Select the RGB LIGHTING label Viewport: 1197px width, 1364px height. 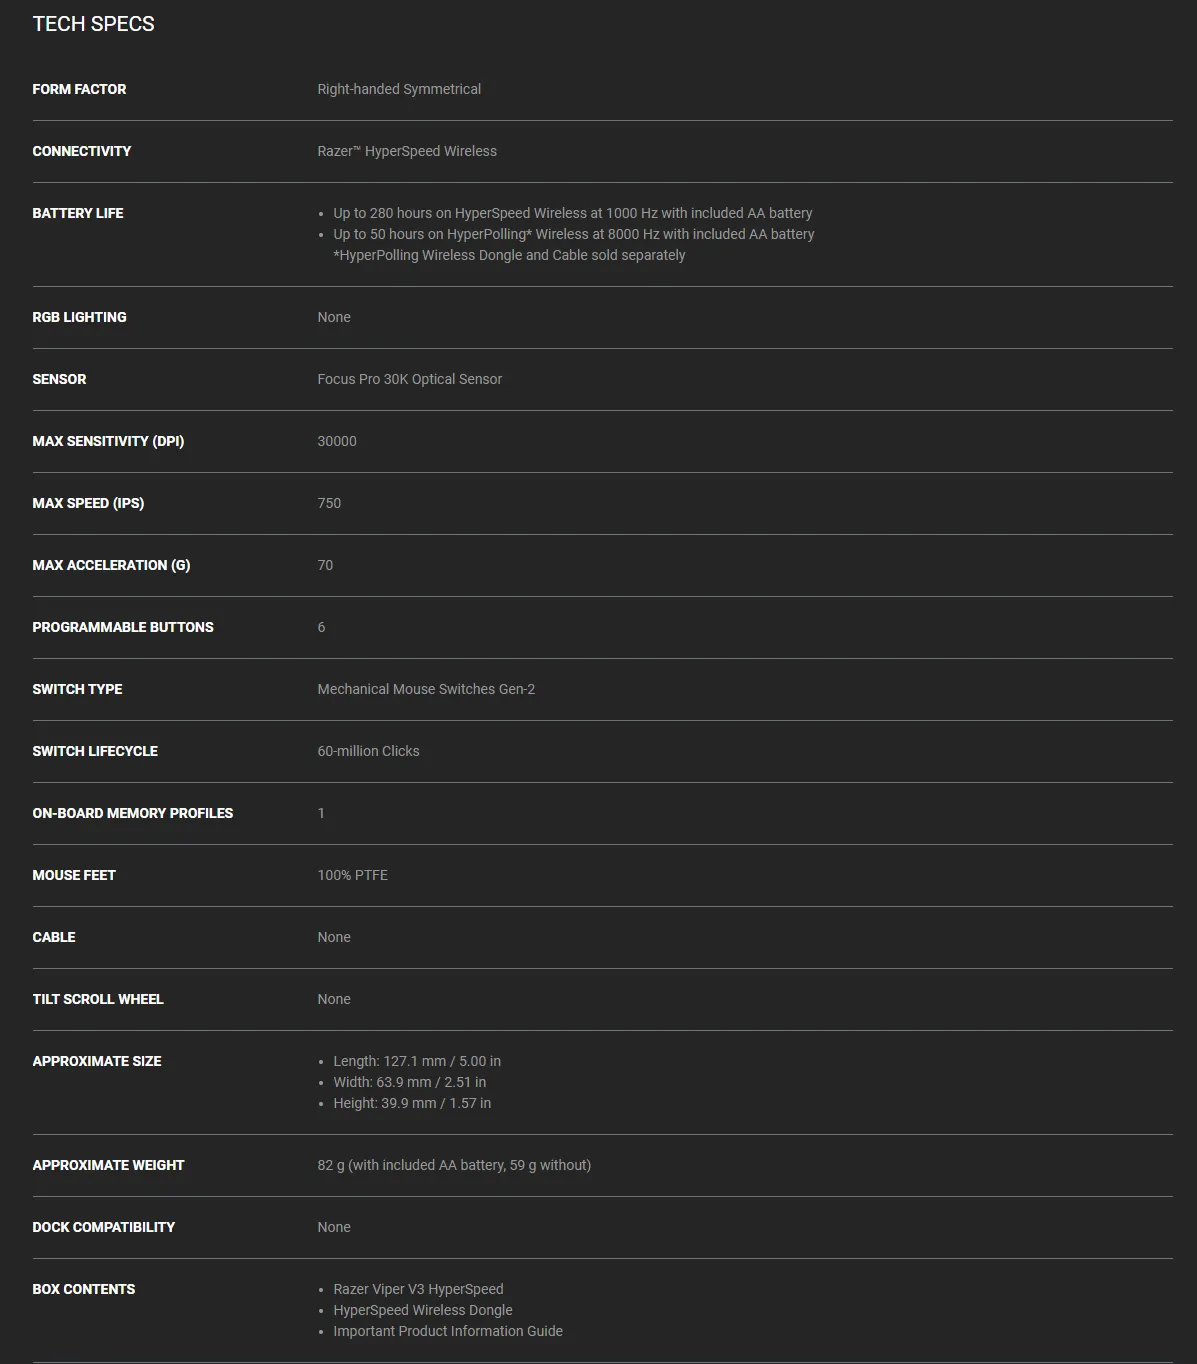[79, 317]
